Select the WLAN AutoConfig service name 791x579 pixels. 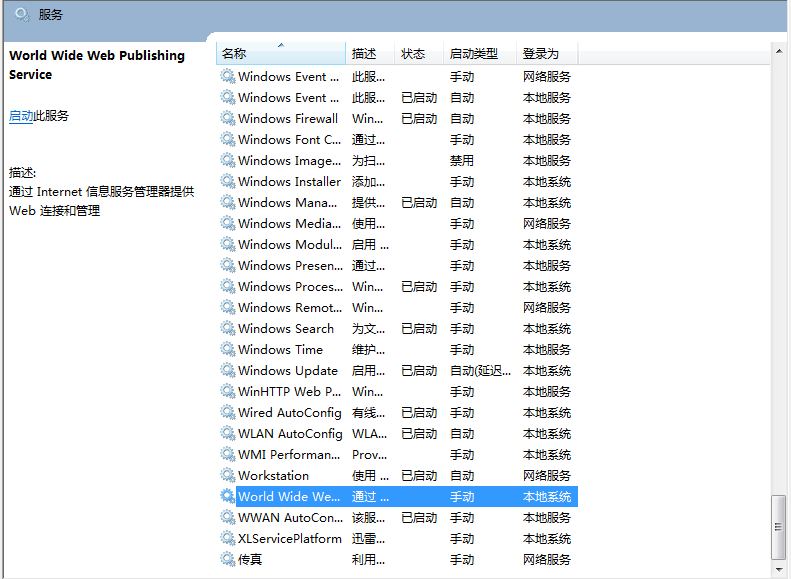pos(290,434)
